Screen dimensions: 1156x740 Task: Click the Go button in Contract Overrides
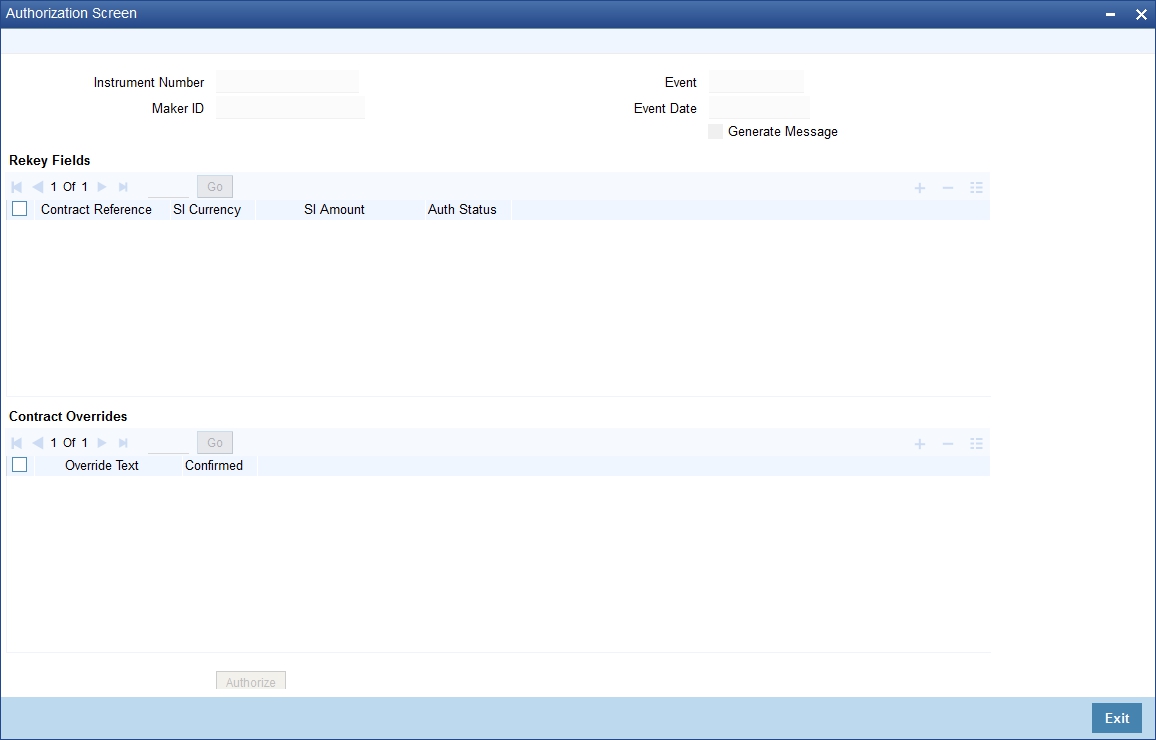tap(215, 443)
